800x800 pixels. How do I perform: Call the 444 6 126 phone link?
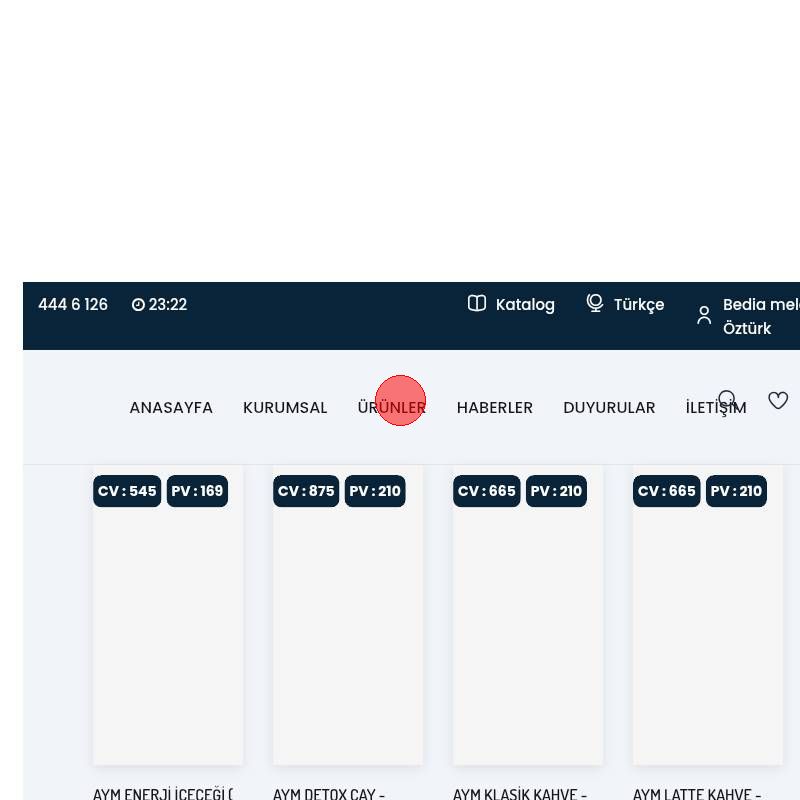[x=73, y=305]
